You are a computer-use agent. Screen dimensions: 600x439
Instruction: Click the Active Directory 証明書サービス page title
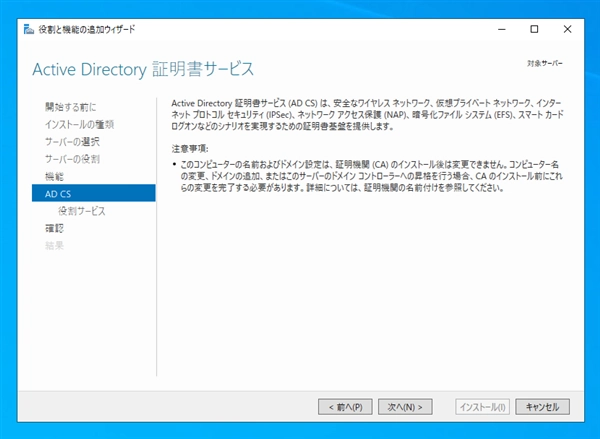[143, 69]
